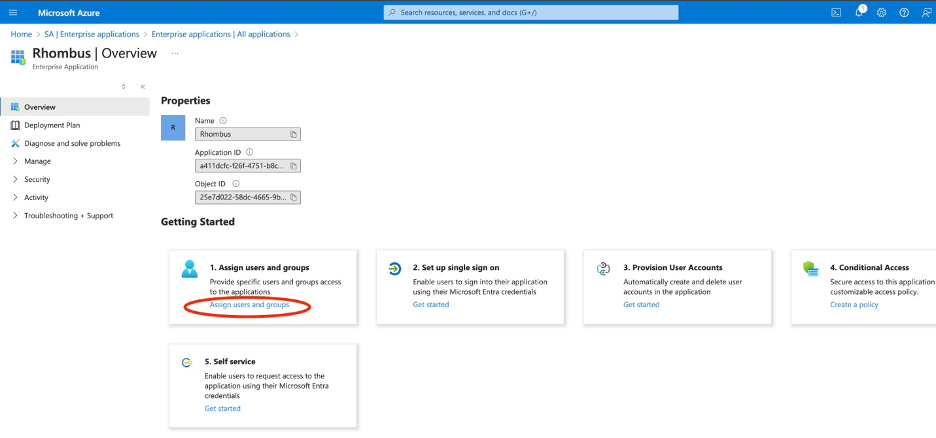This screenshot has width=936, height=438.
Task: Show info tooltip next to Name
Action: click(x=223, y=121)
